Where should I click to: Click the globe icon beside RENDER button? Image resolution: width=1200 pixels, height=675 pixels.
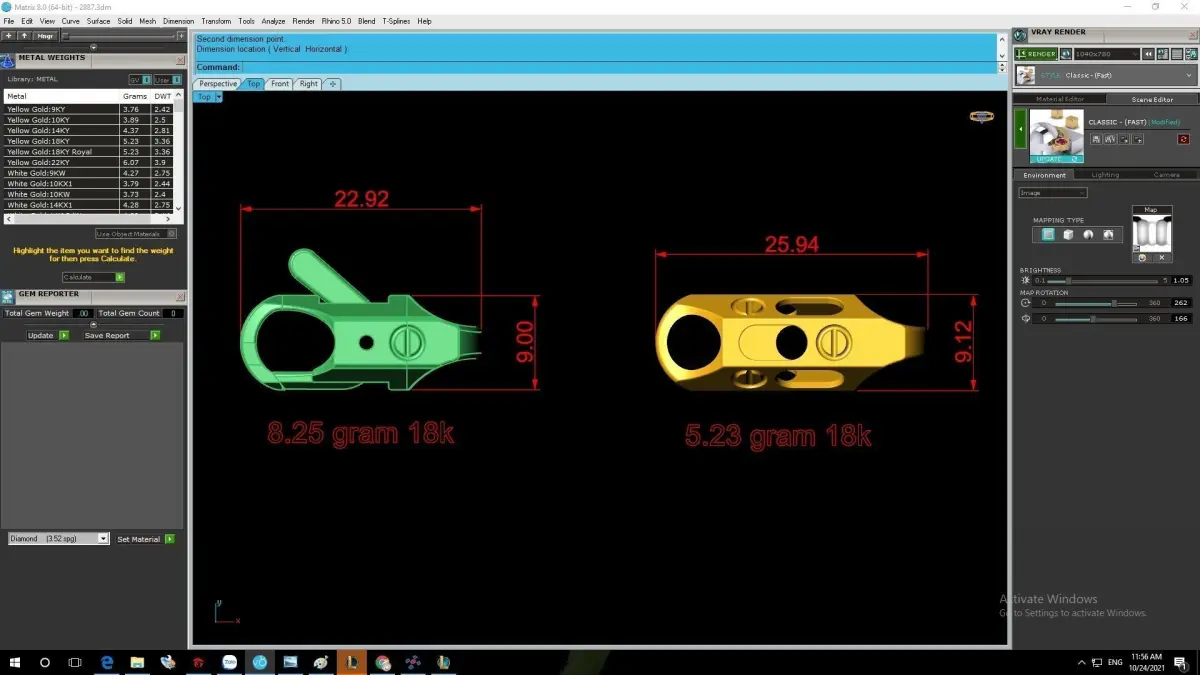(1066, 54)
